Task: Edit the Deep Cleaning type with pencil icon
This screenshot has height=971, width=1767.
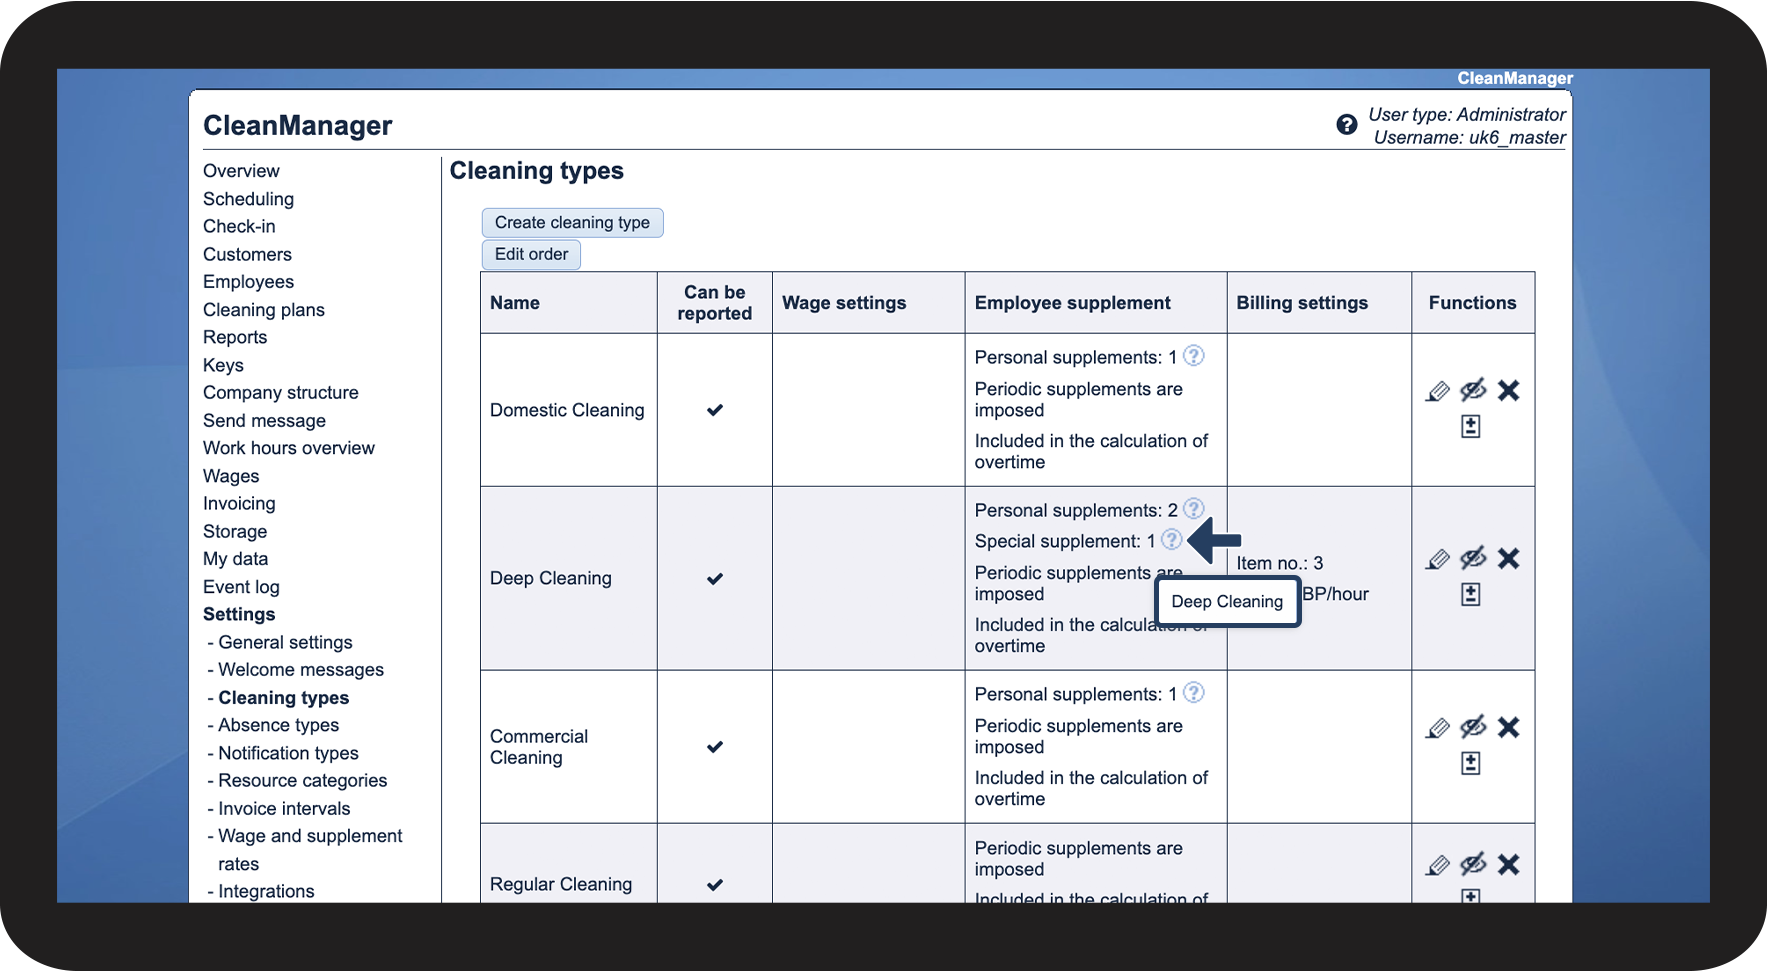Action: click(x=1437, y=559)
